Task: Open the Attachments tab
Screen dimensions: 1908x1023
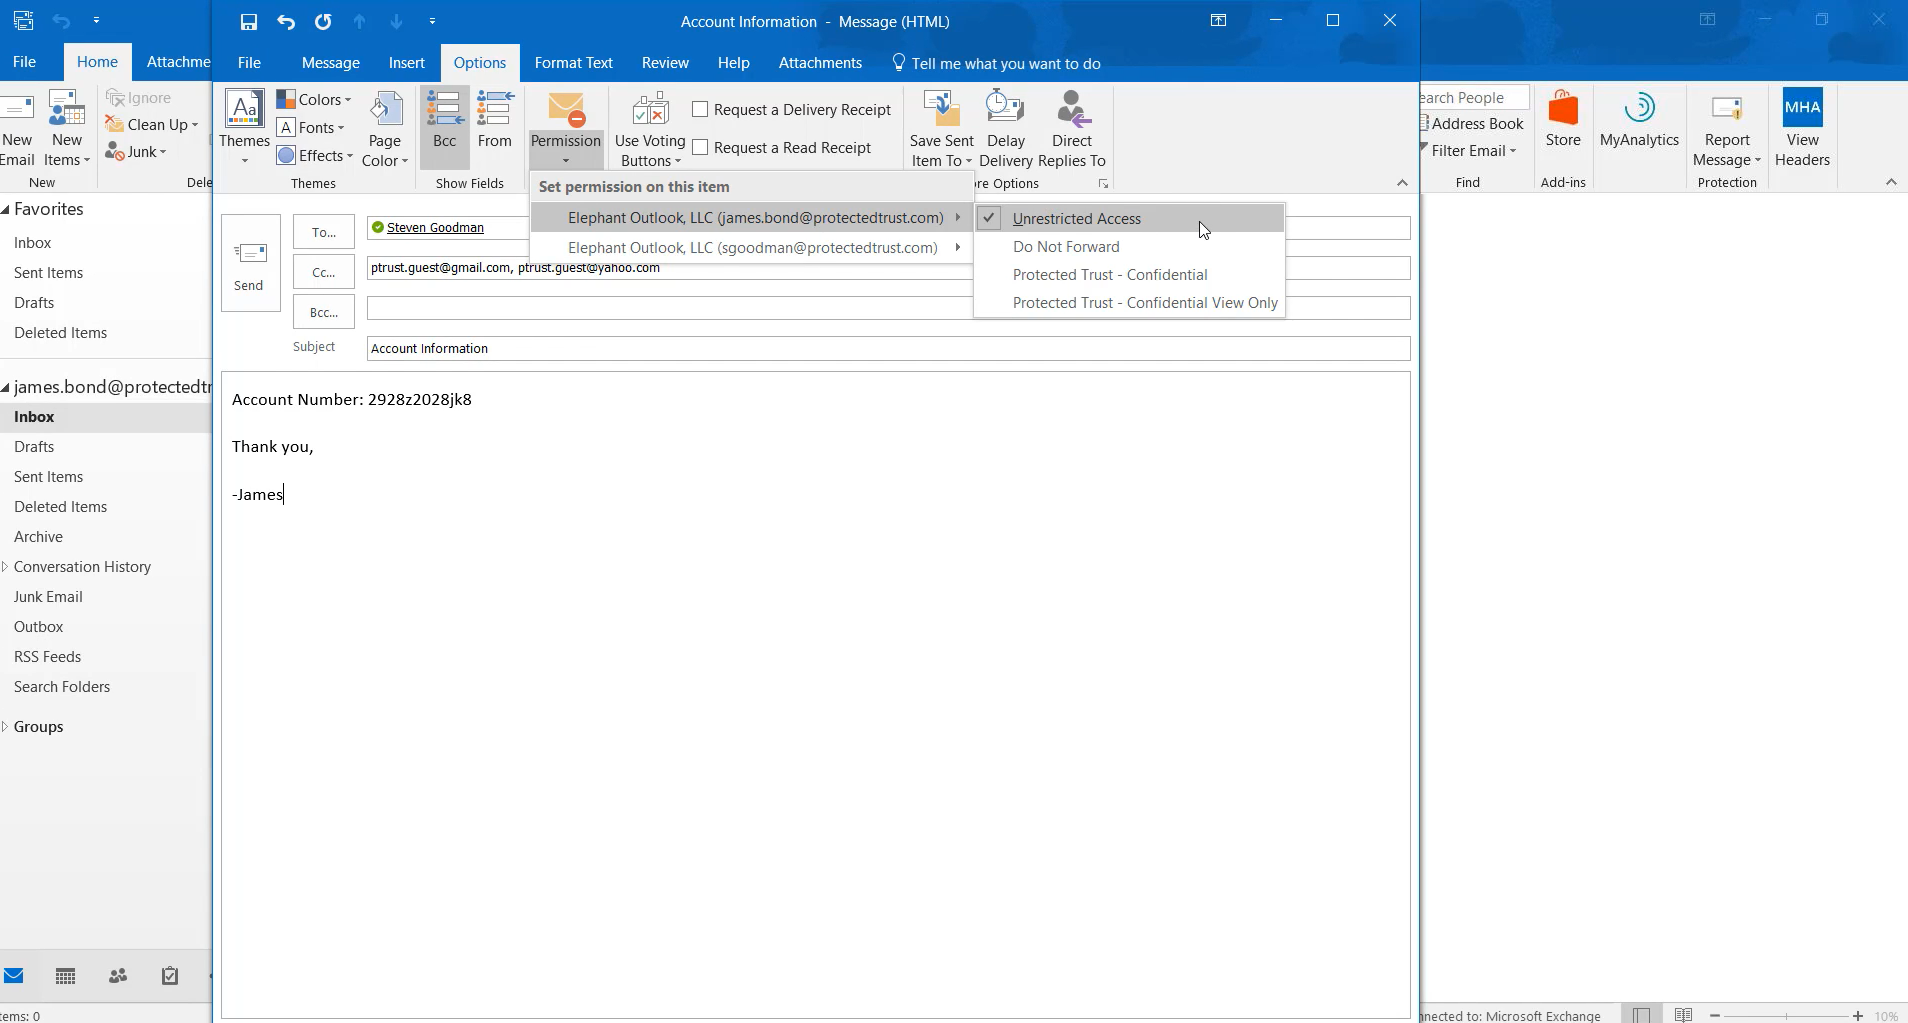Action: pos(820,62)
